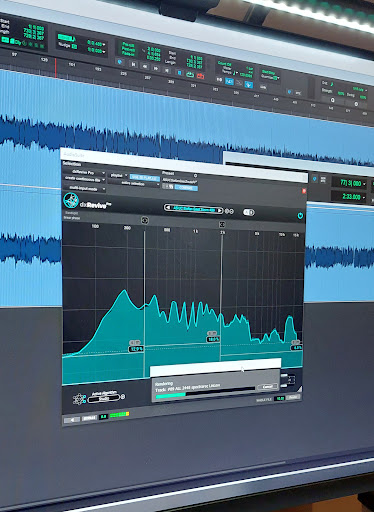
Task: Select the high band amount value at right
Action: click(297, 348)
